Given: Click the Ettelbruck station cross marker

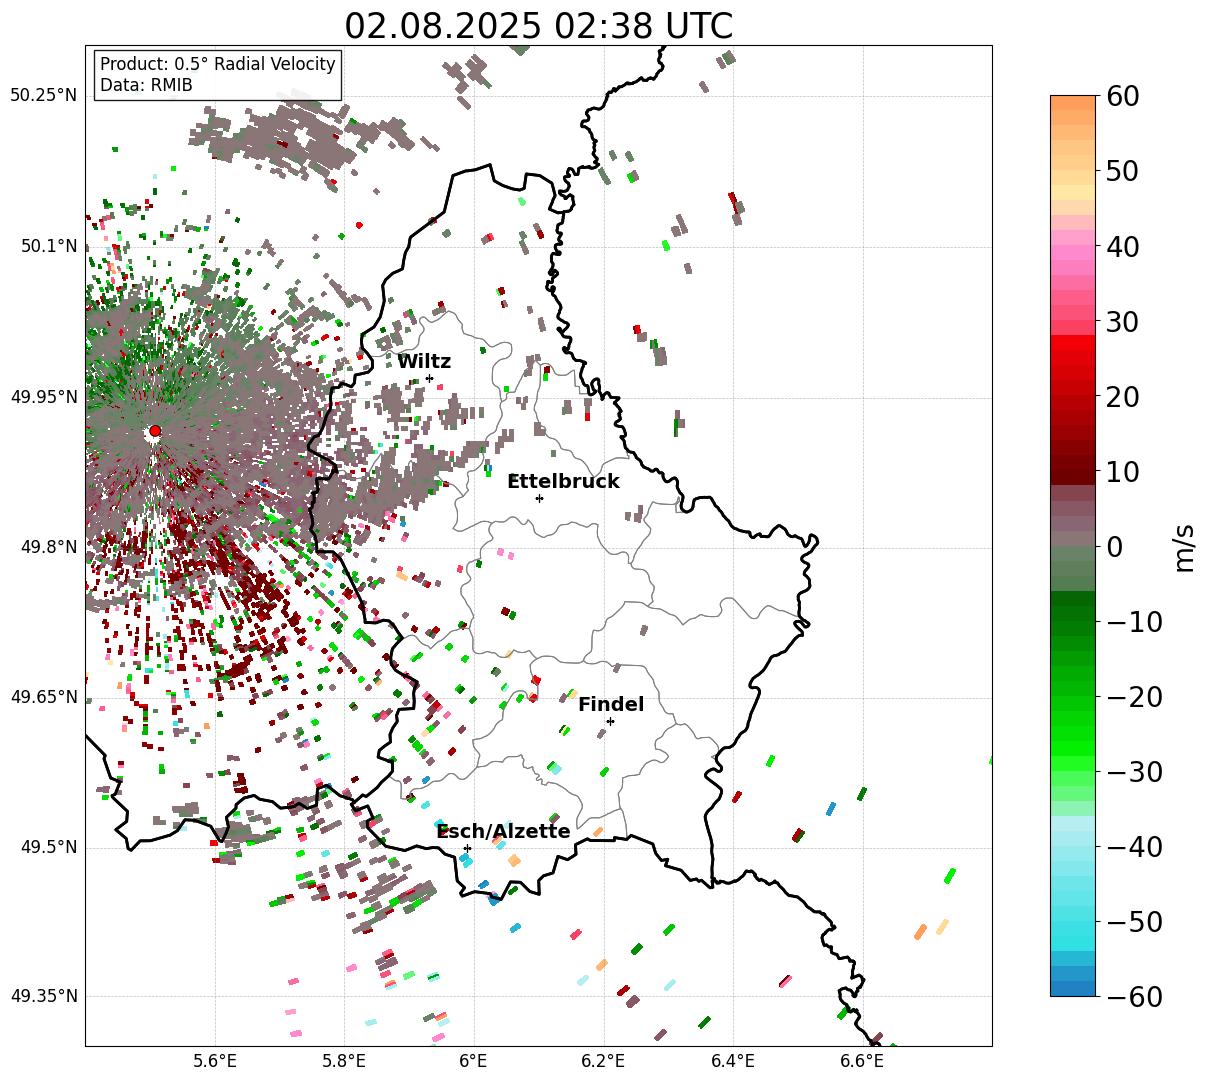Looking at the screenshot, I should point(539,498).
